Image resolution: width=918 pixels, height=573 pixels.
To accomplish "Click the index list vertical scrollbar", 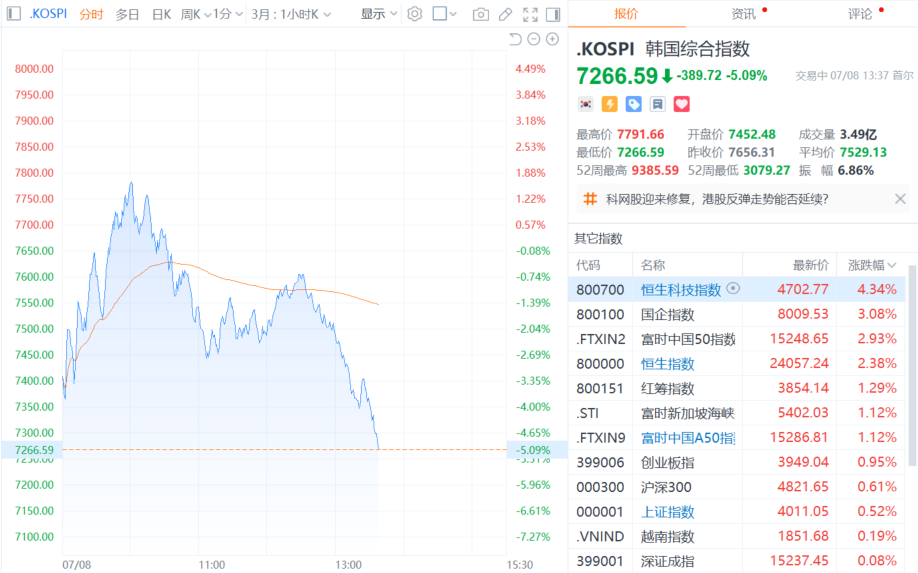I will click(912, 365).
